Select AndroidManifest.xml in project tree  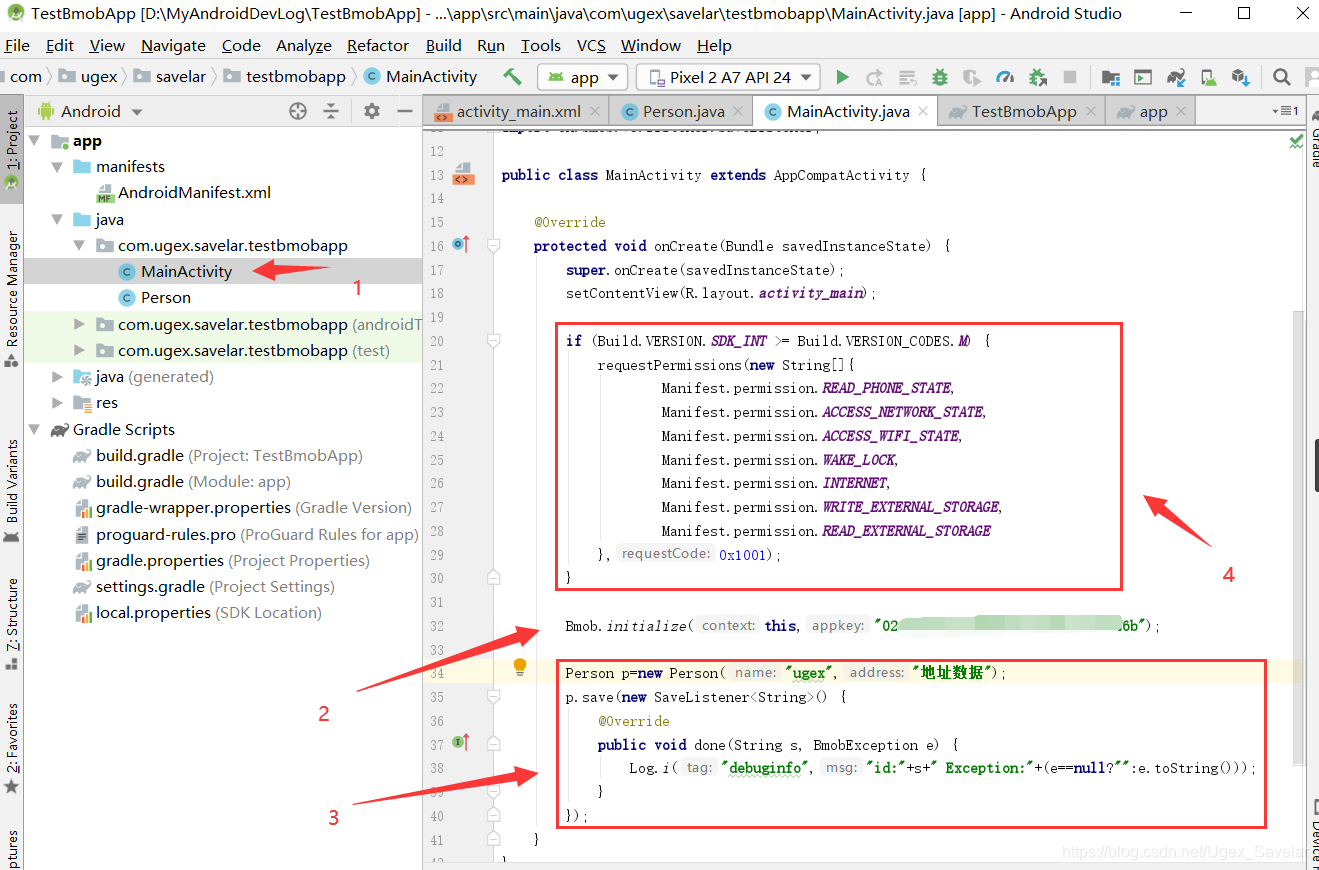click(x=194, y=193)
